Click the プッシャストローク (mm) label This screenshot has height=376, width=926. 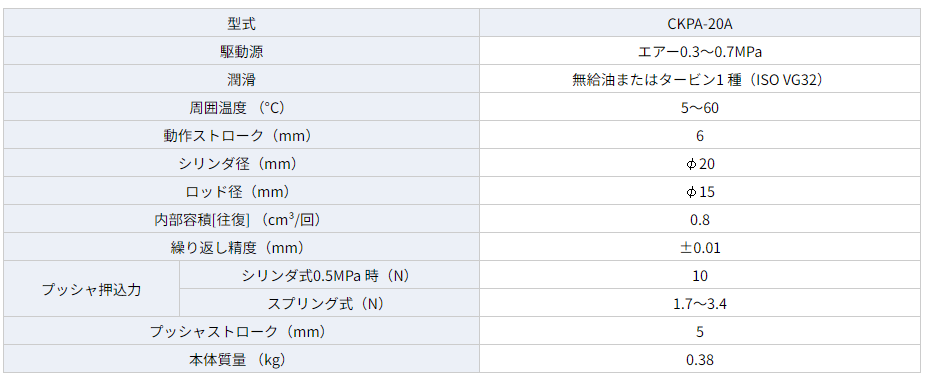(242, 331)
